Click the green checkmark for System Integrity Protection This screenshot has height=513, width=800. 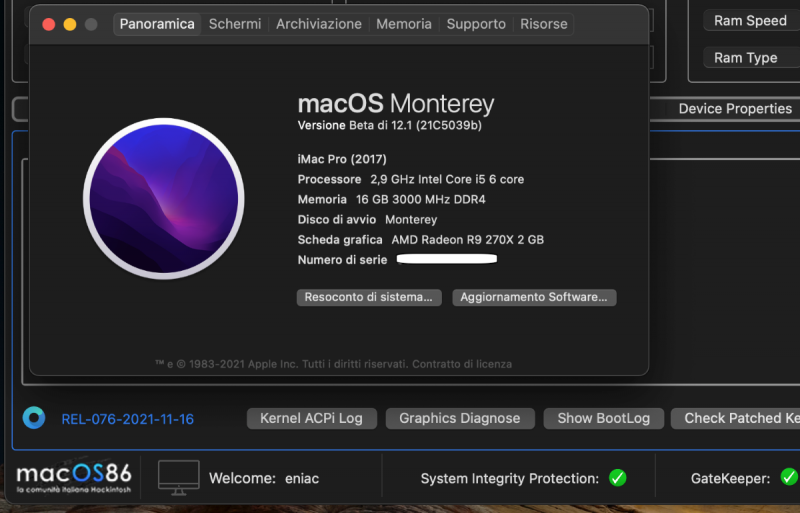click(618, 478)
